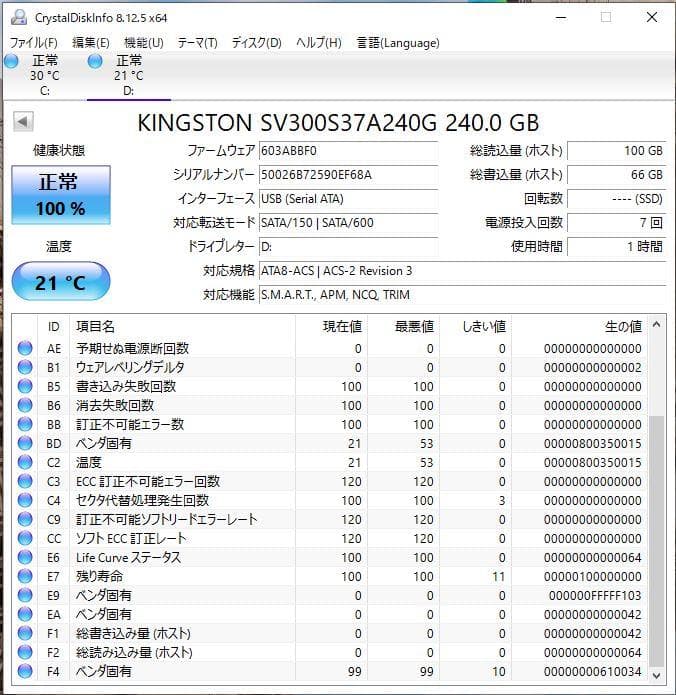Click the 現在値 column header
The width and height of the screenshot is (676, 695).
click(x=331, y=327)
